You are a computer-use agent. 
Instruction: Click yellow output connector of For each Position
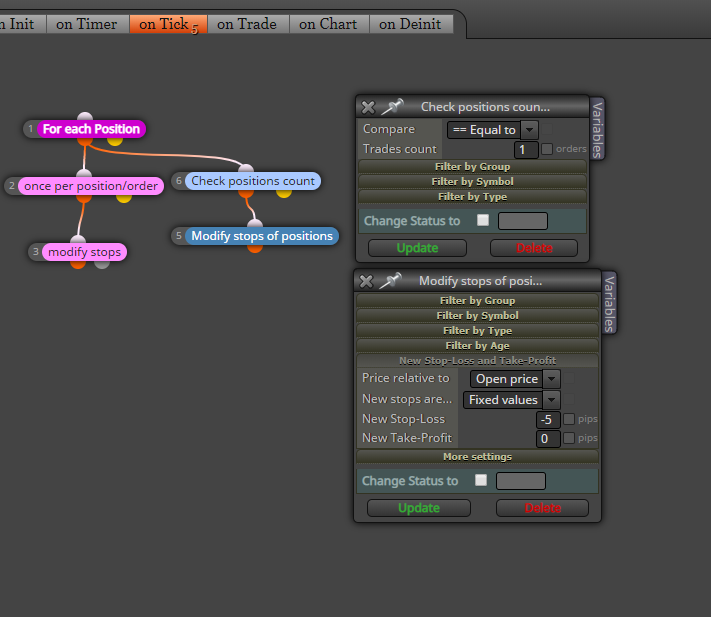(115, 141)
